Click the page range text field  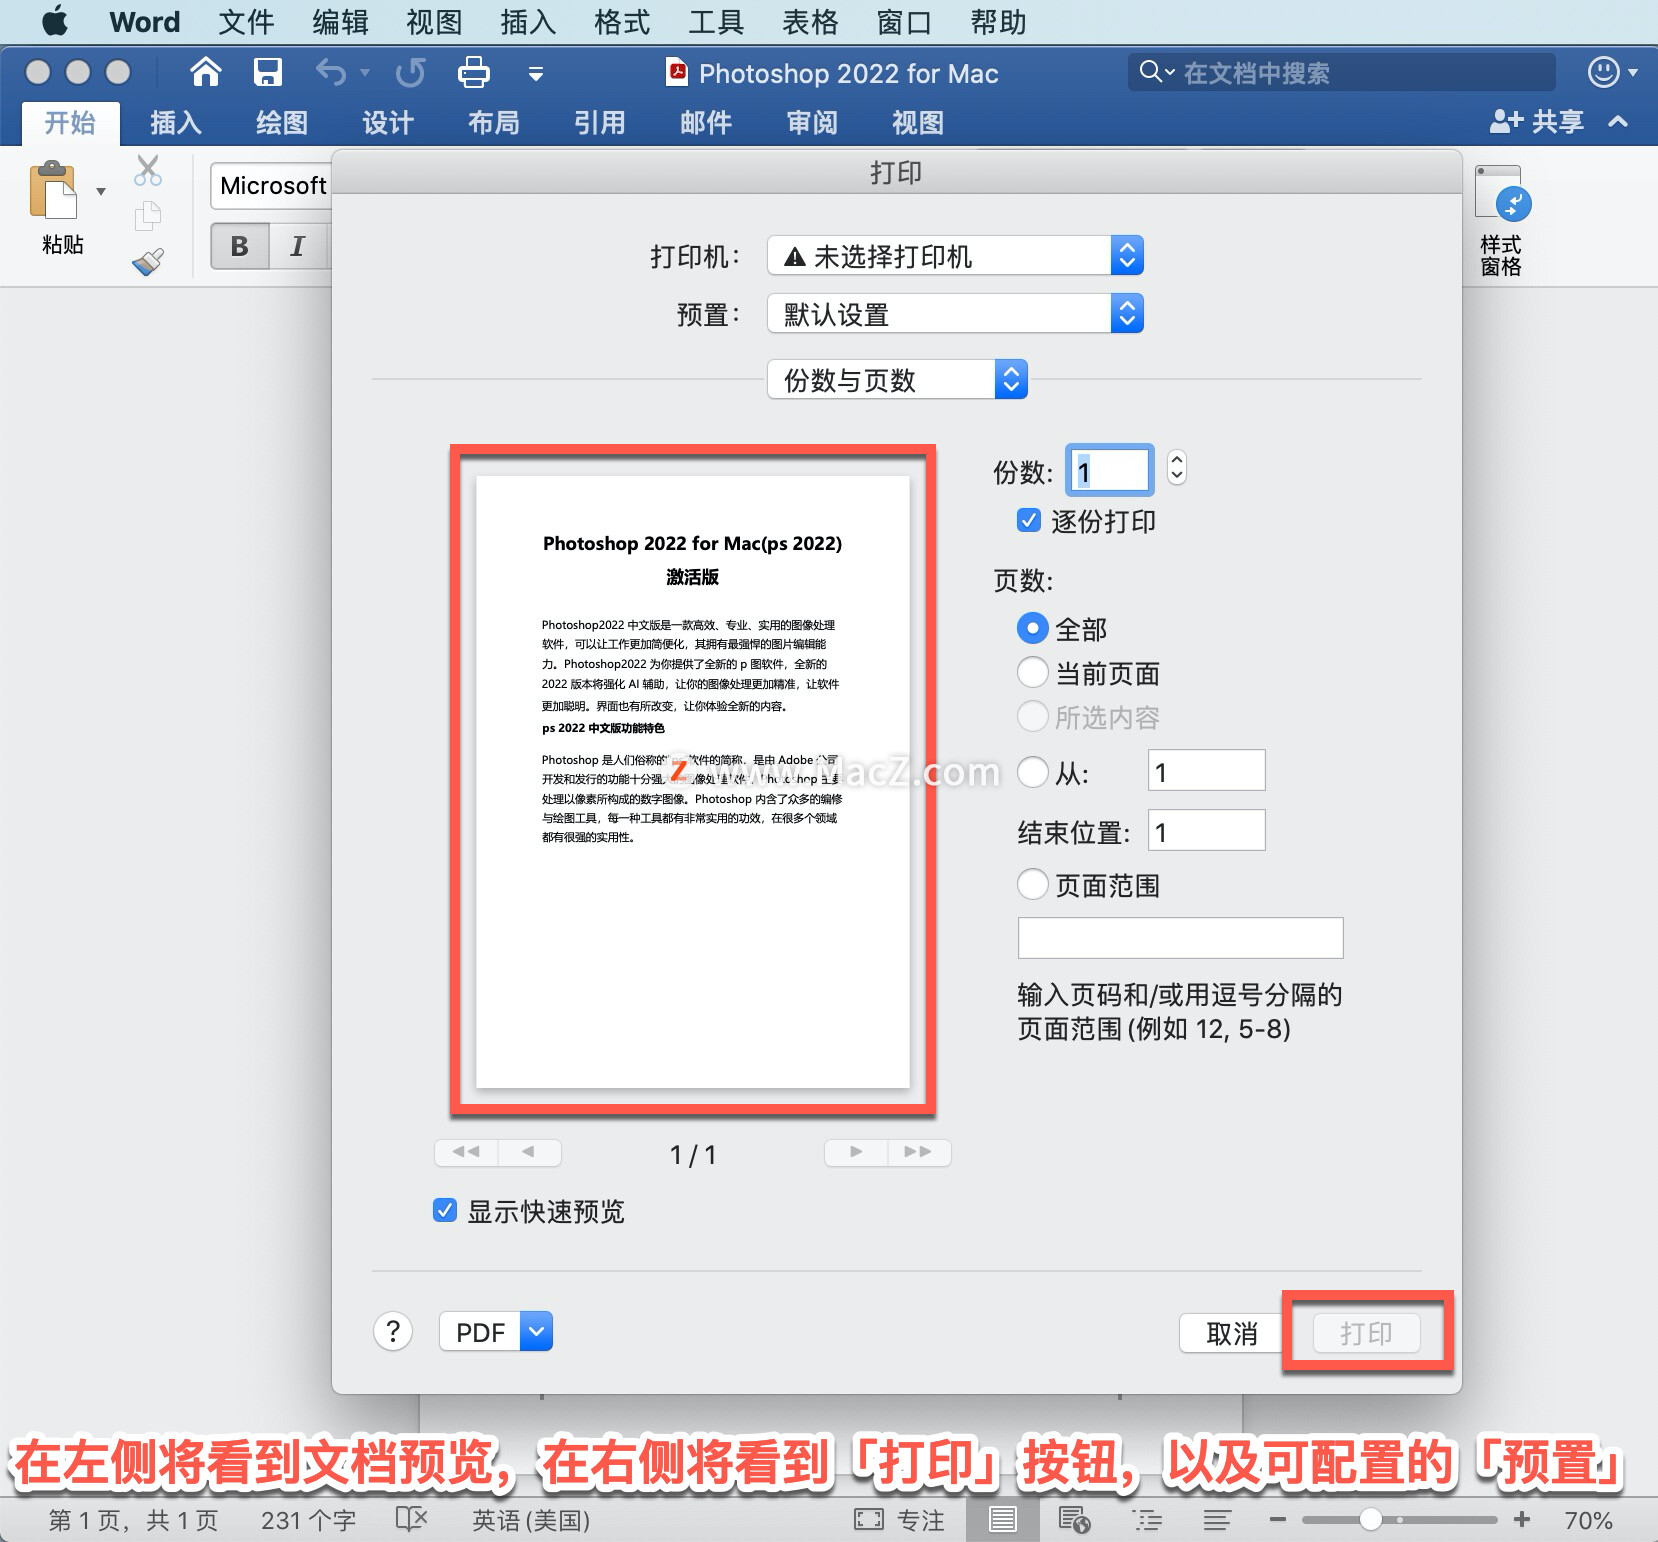point(1180,937)
